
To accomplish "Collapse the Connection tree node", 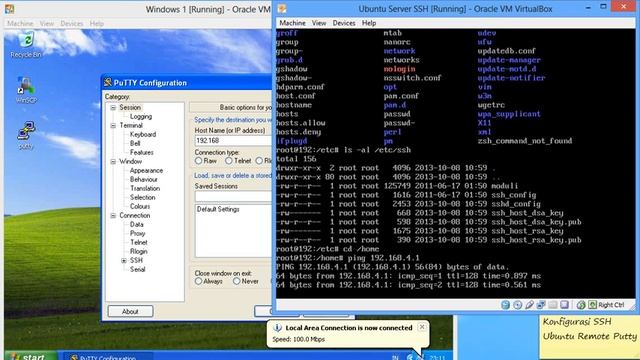I will 113,216.
